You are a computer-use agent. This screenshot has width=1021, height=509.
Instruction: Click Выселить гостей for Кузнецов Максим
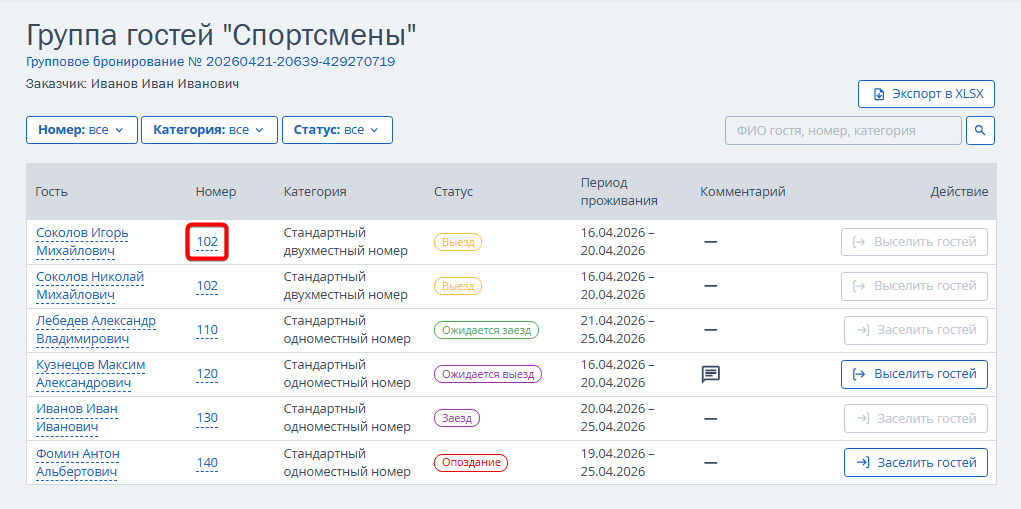click(x=914, y=374)
